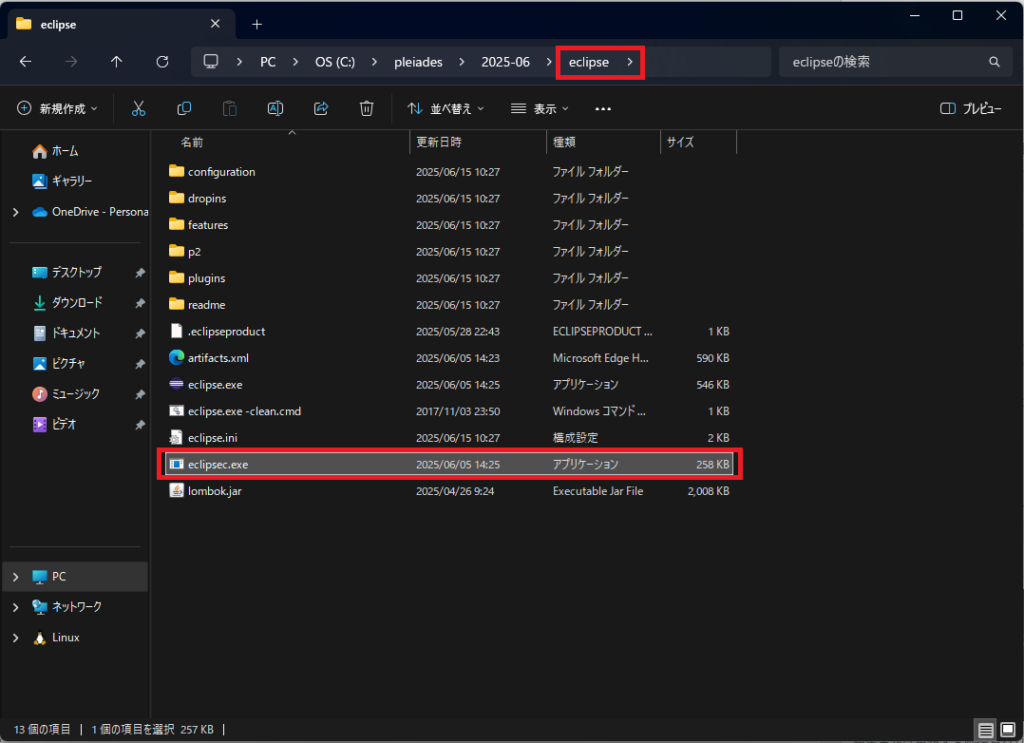Click the Copy icon in toolbar
Image resolution: width=1024 pixels, height=743 pixels.
point(184,108)
